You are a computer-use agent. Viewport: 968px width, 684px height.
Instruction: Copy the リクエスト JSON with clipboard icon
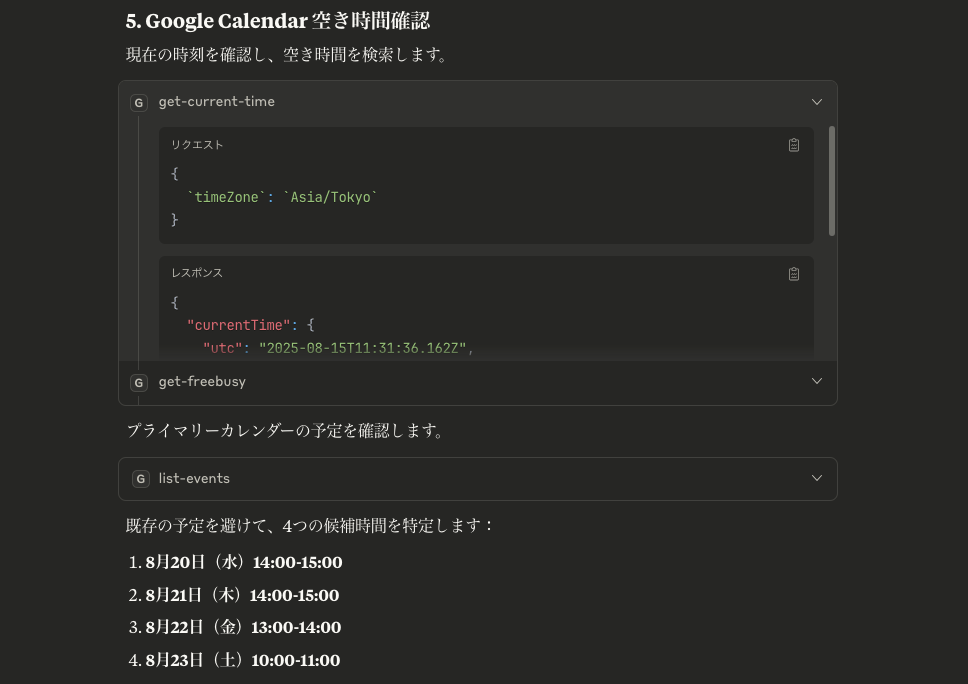point(794,145)
